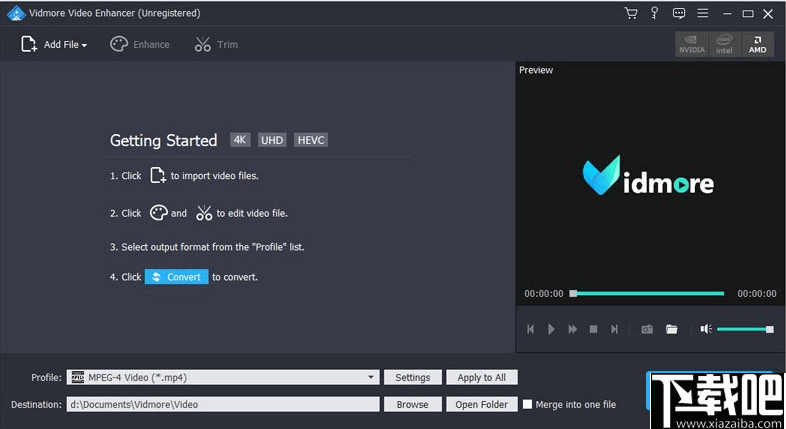
Task: Skip to next in preview player
Action: click(615, 329)
